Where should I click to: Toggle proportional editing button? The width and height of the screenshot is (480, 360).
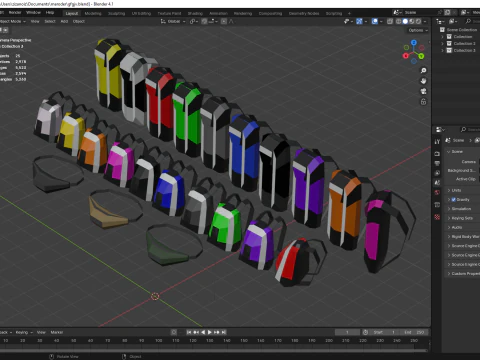(224, 21)
